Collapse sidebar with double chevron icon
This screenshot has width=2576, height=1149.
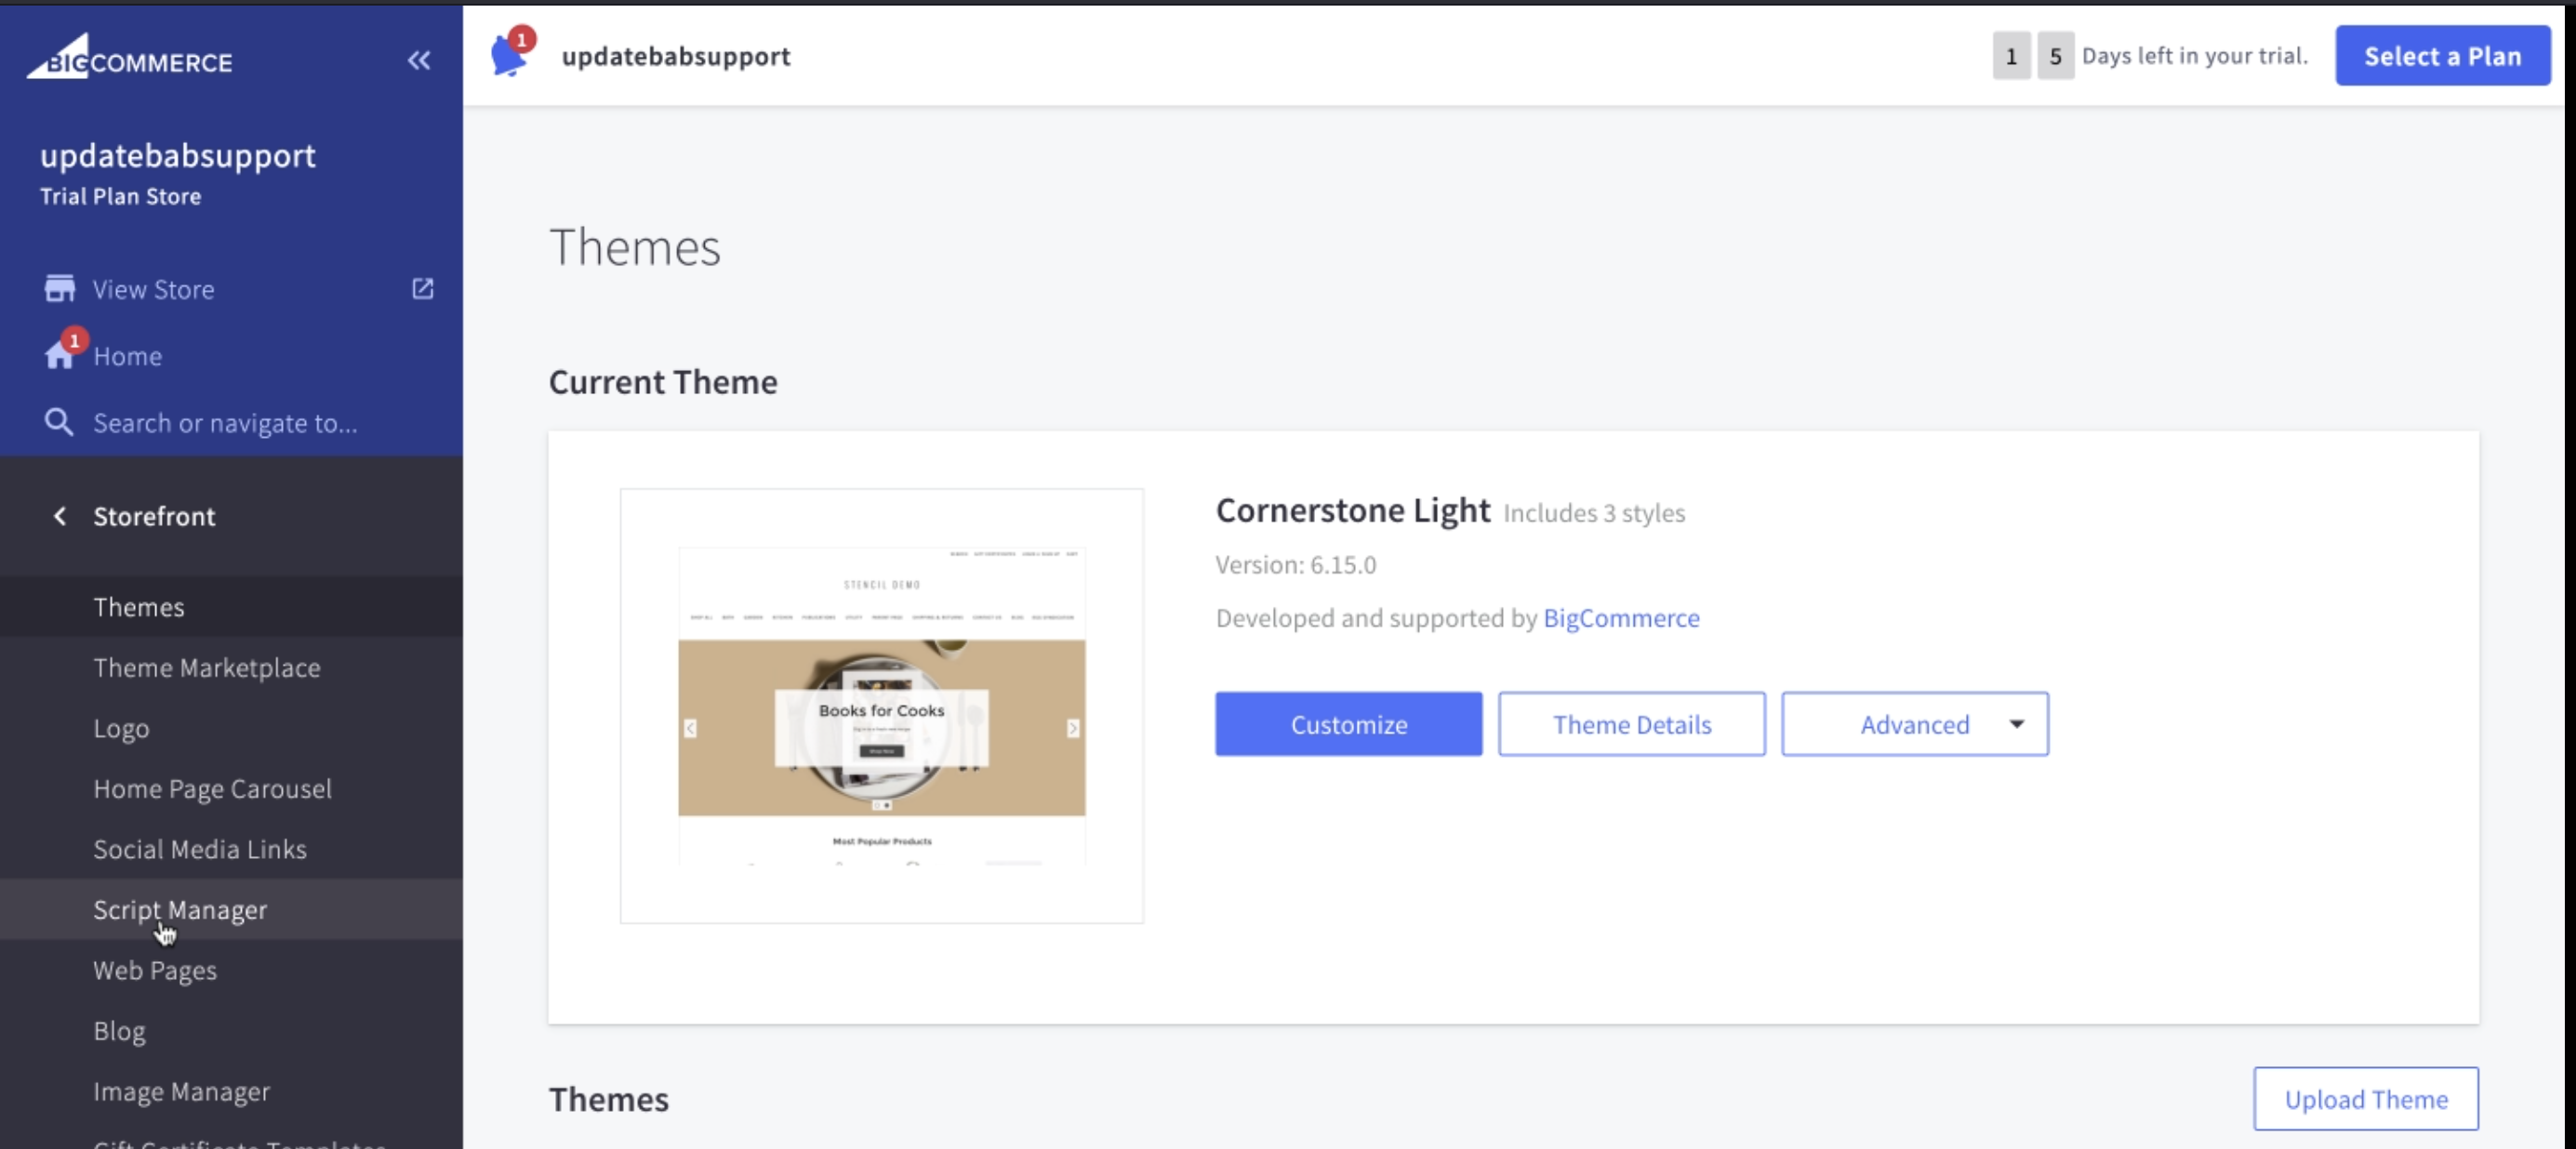click(419, 60)
